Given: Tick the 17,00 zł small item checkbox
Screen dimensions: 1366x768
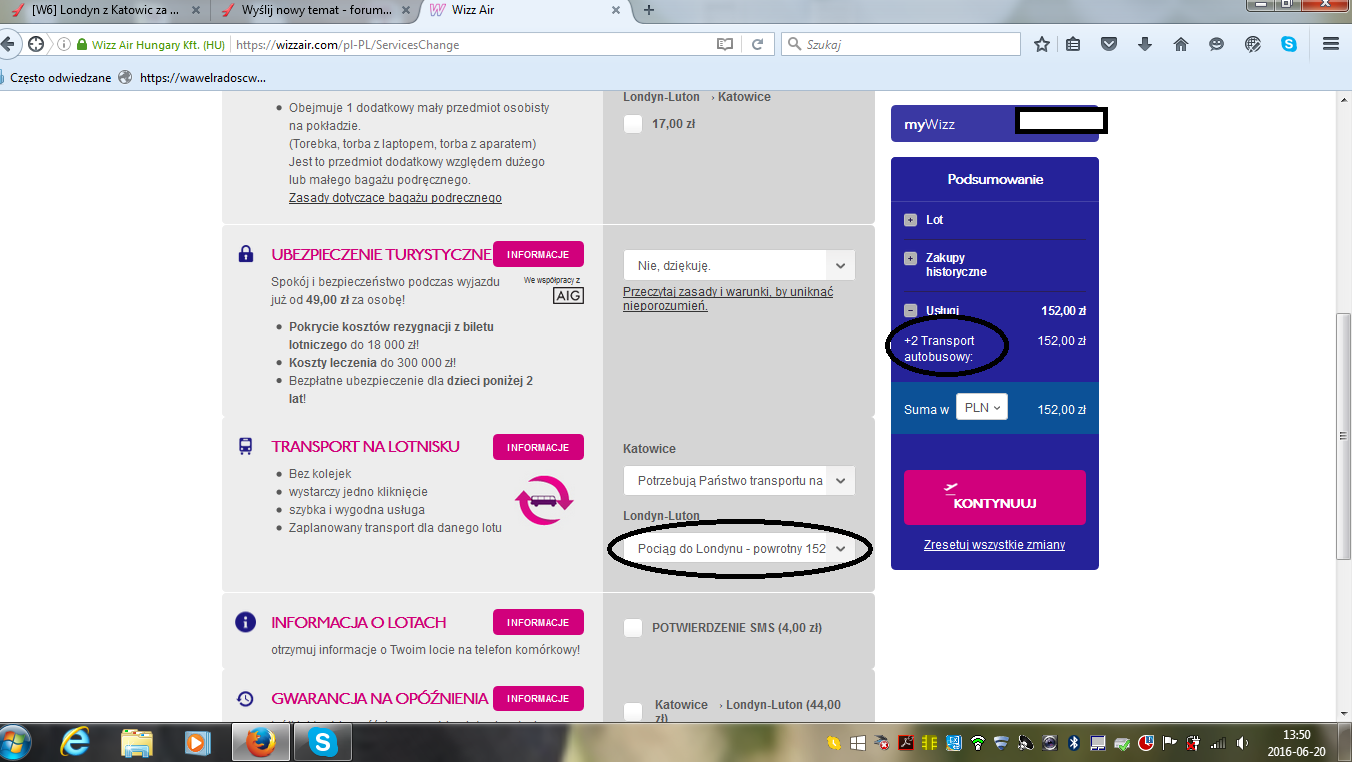Looking at the screenshot, I should tap(632, 124).
